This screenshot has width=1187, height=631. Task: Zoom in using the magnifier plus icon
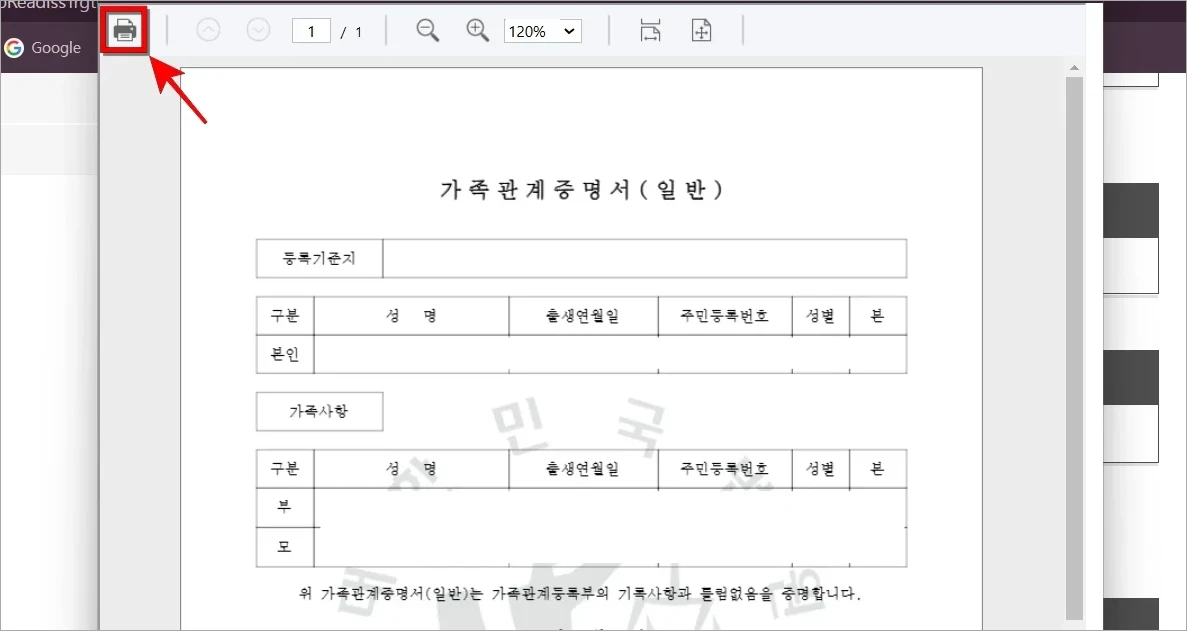pyautogui.click(x=477, y=30)
